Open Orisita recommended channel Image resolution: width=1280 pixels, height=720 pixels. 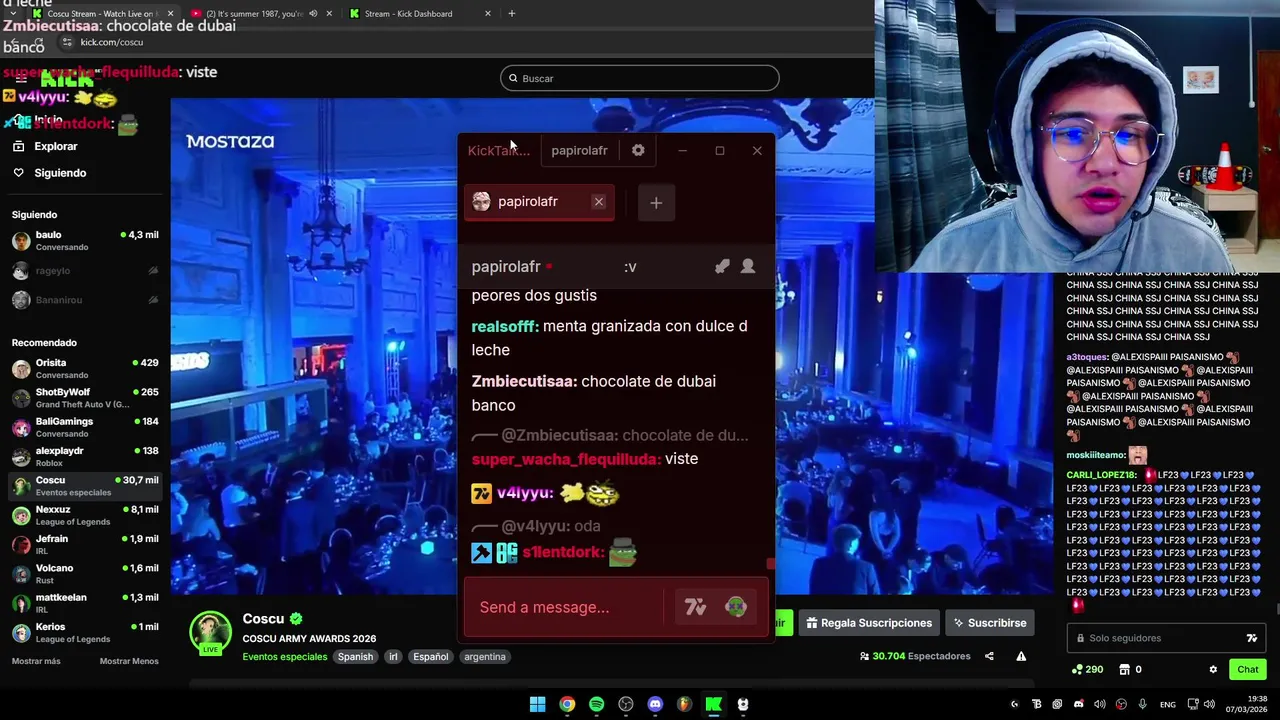tap(85, 369)
